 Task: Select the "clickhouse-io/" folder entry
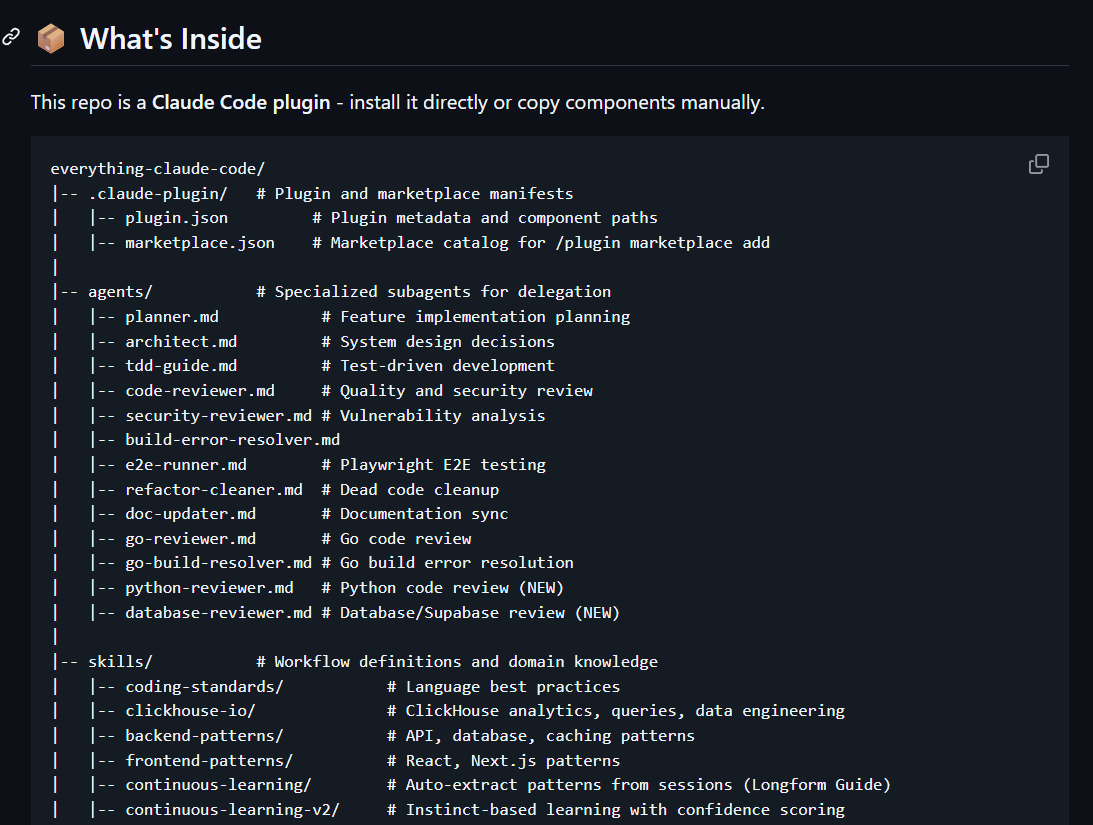point(190,711)
